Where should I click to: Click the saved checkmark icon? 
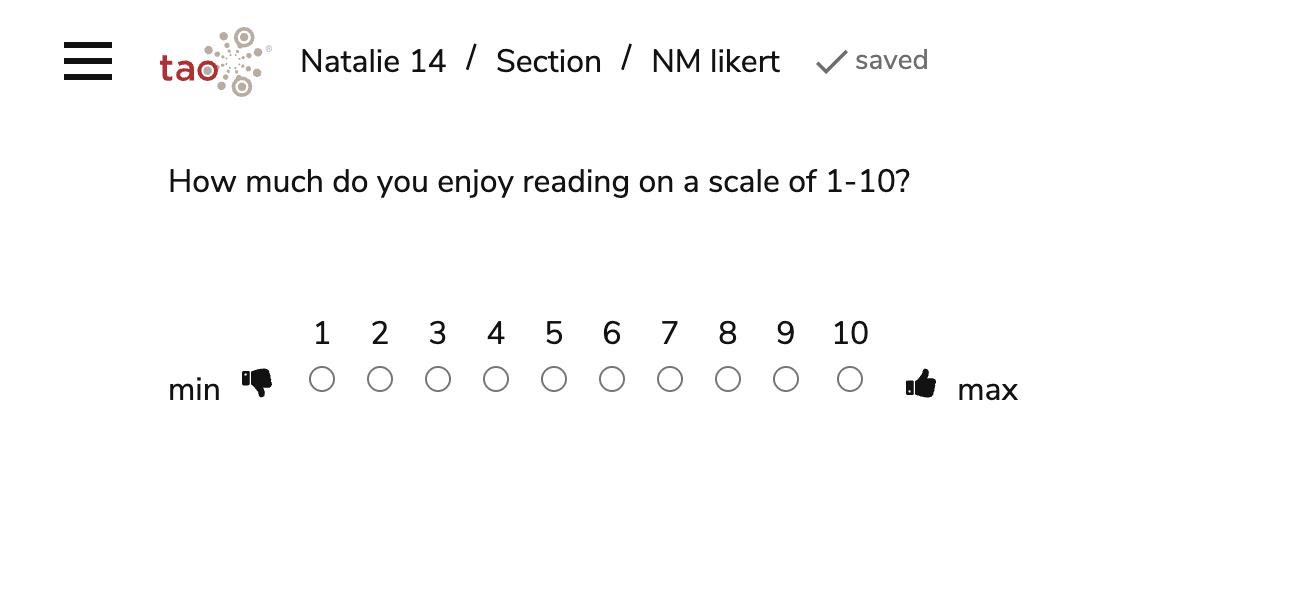point(830,61)
